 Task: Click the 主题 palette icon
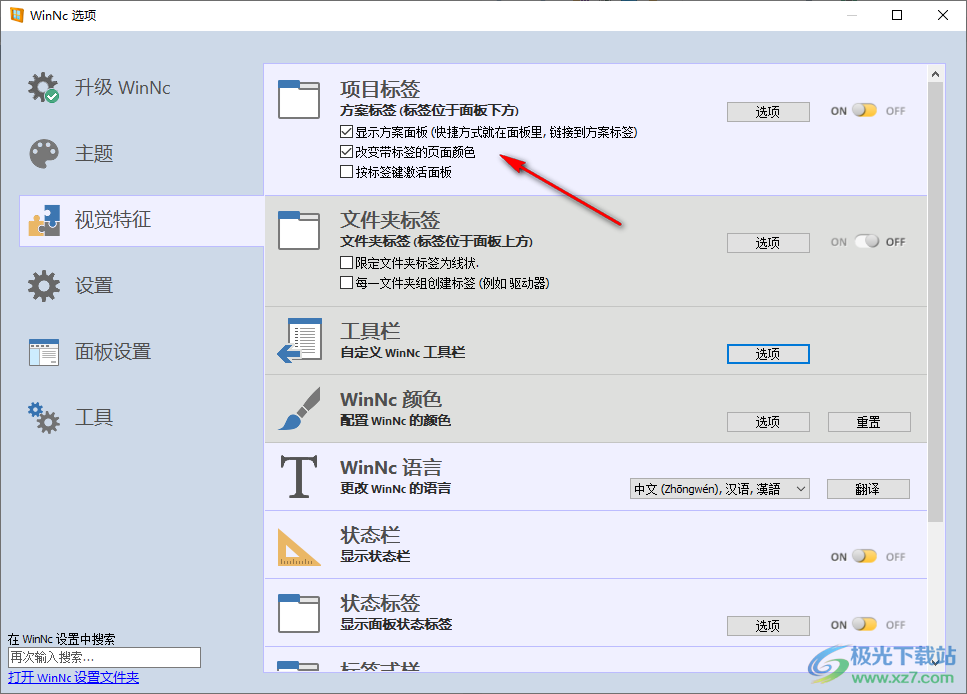click(44, 154)
